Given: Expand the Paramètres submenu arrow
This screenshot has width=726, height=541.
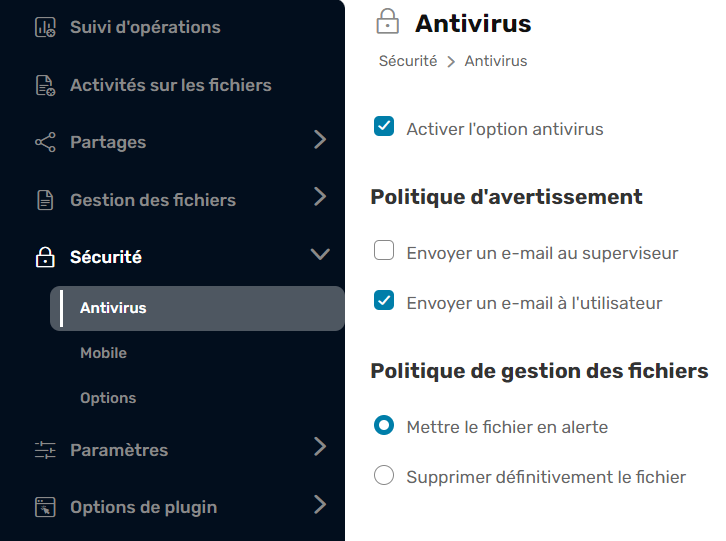Looking at the screenshot, I should tap(320, 447).
